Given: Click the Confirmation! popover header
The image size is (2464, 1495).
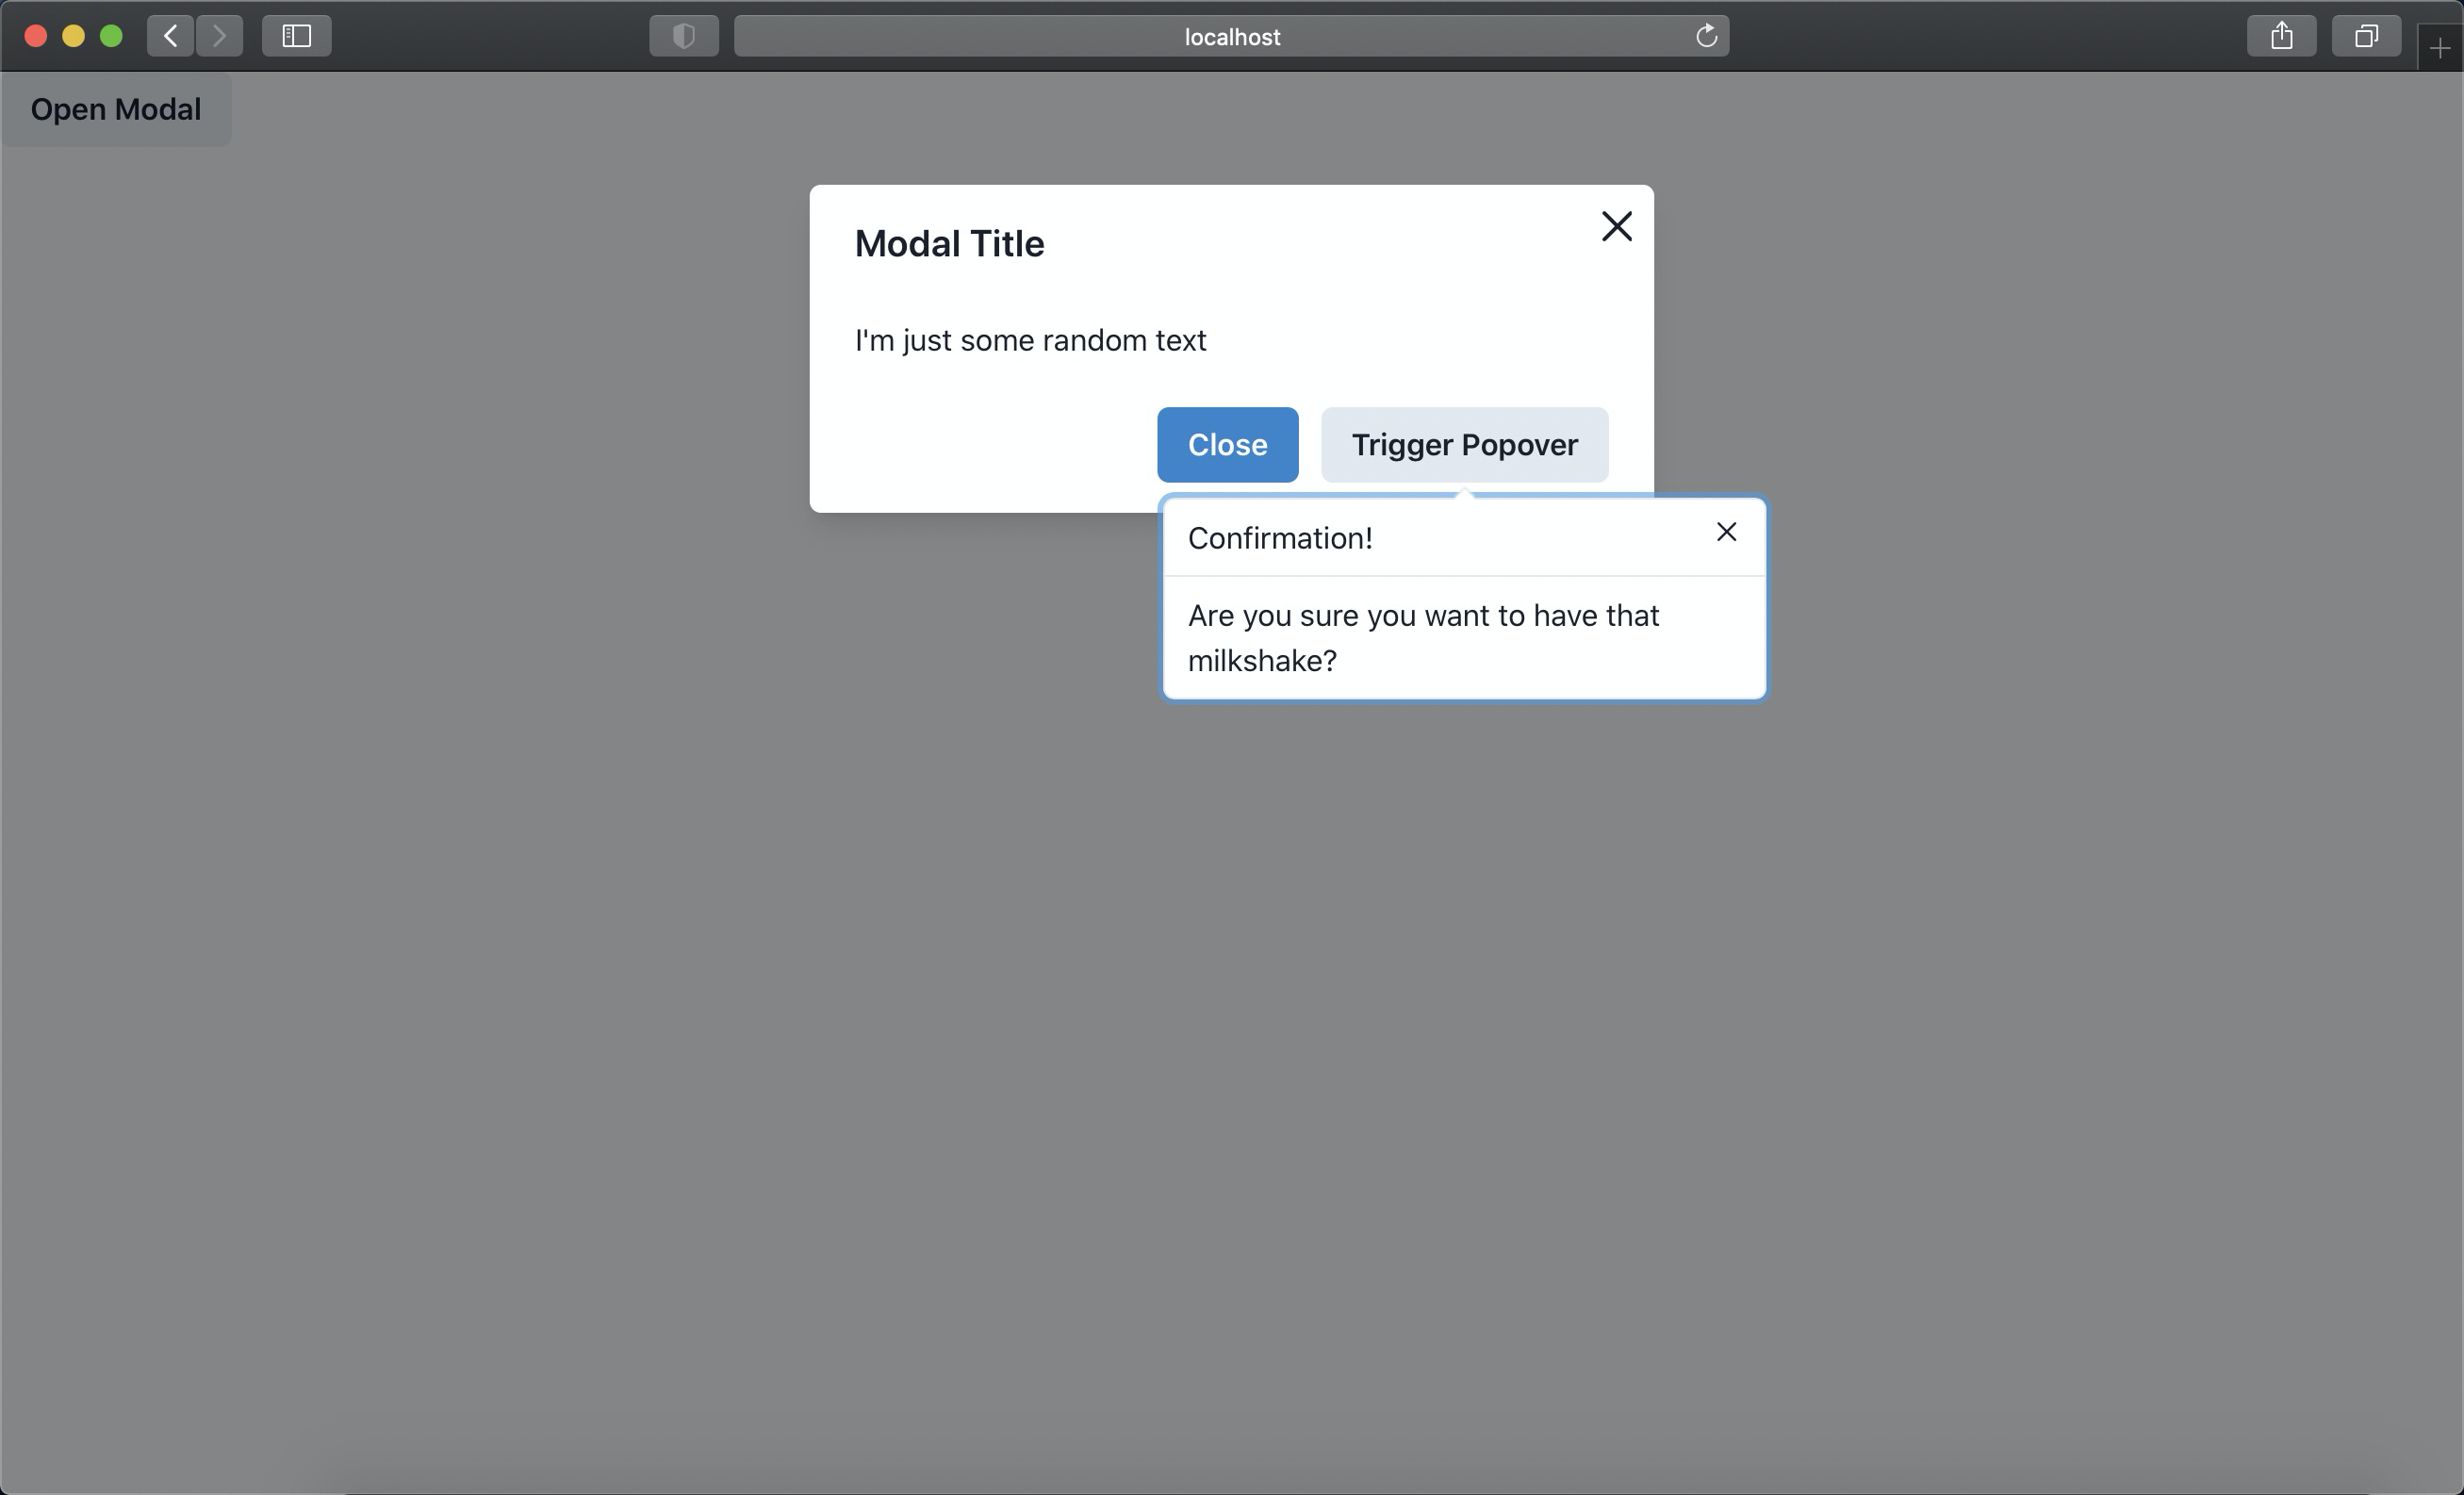Looking at the screenshot, I should coord(1280,537).
